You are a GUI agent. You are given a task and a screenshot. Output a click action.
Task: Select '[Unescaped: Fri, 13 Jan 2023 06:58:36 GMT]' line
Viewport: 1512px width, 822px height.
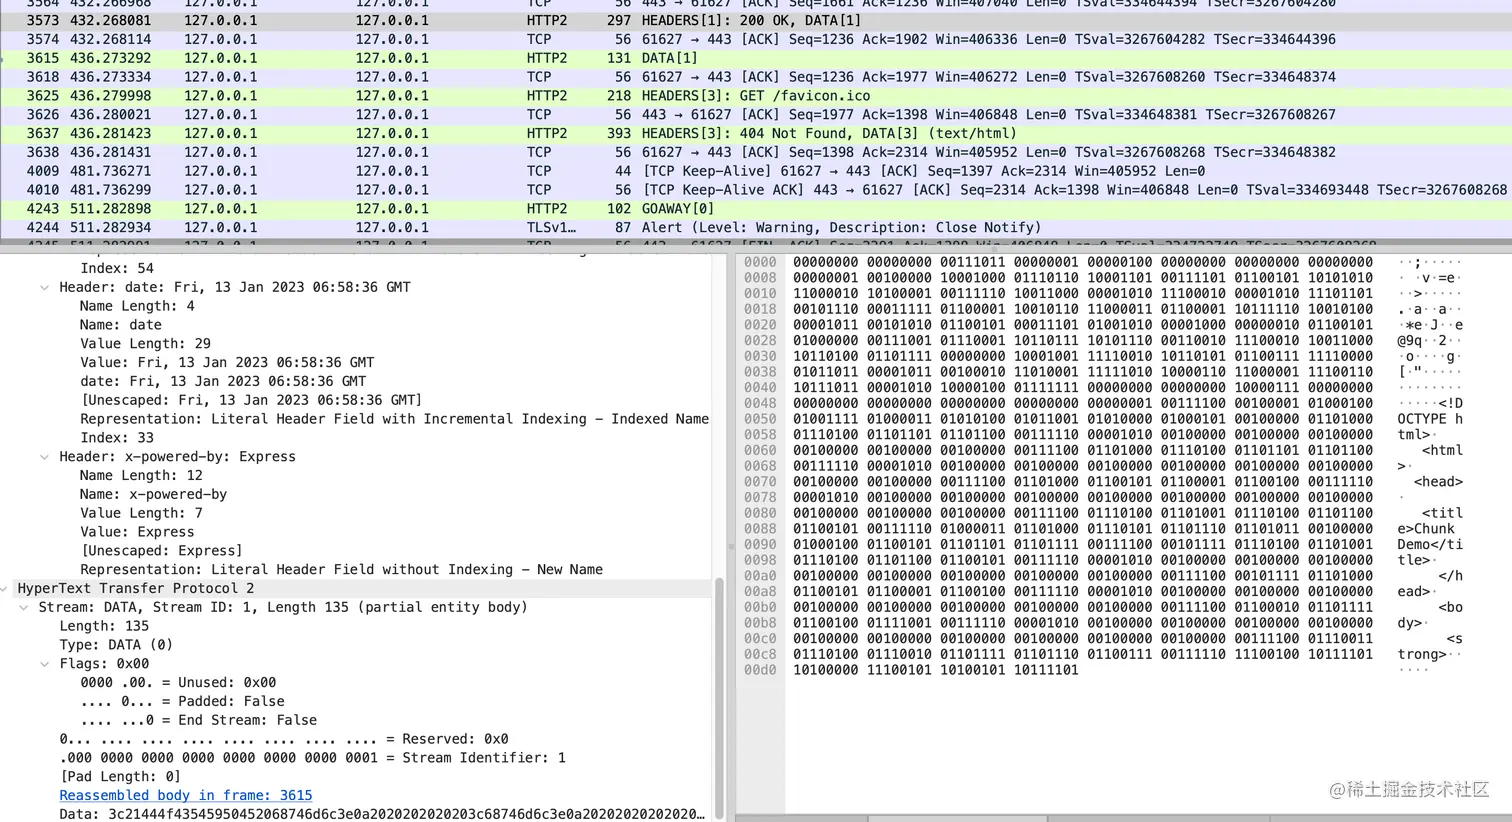251,400
